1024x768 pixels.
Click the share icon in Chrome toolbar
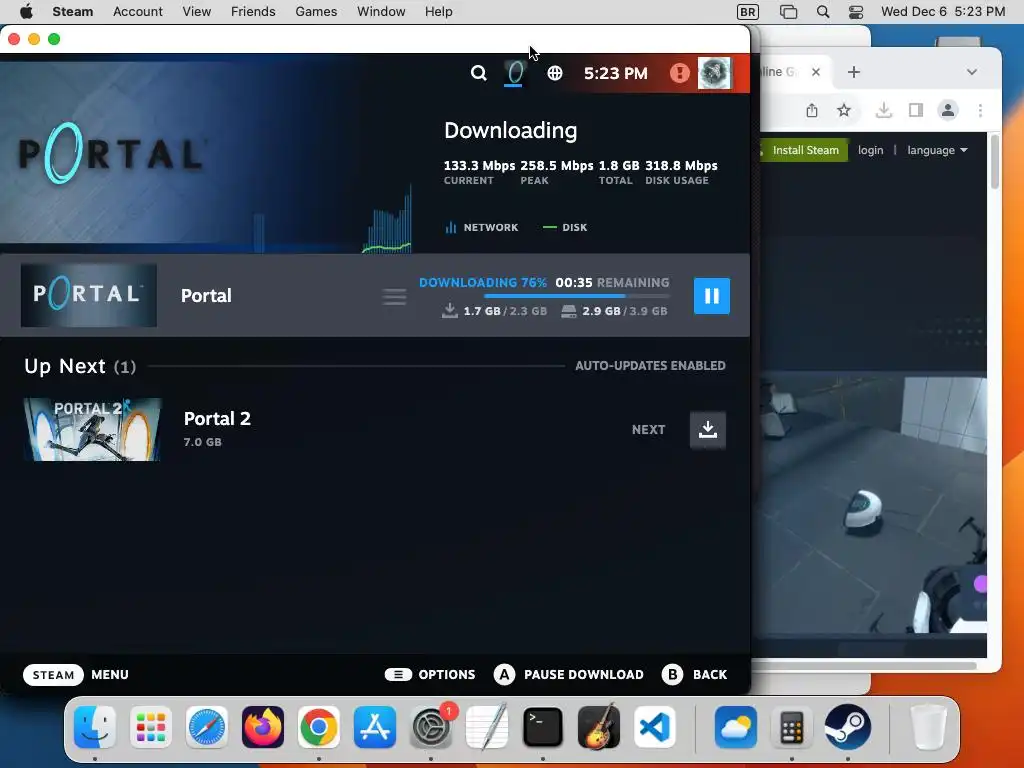tap(812, 110)
